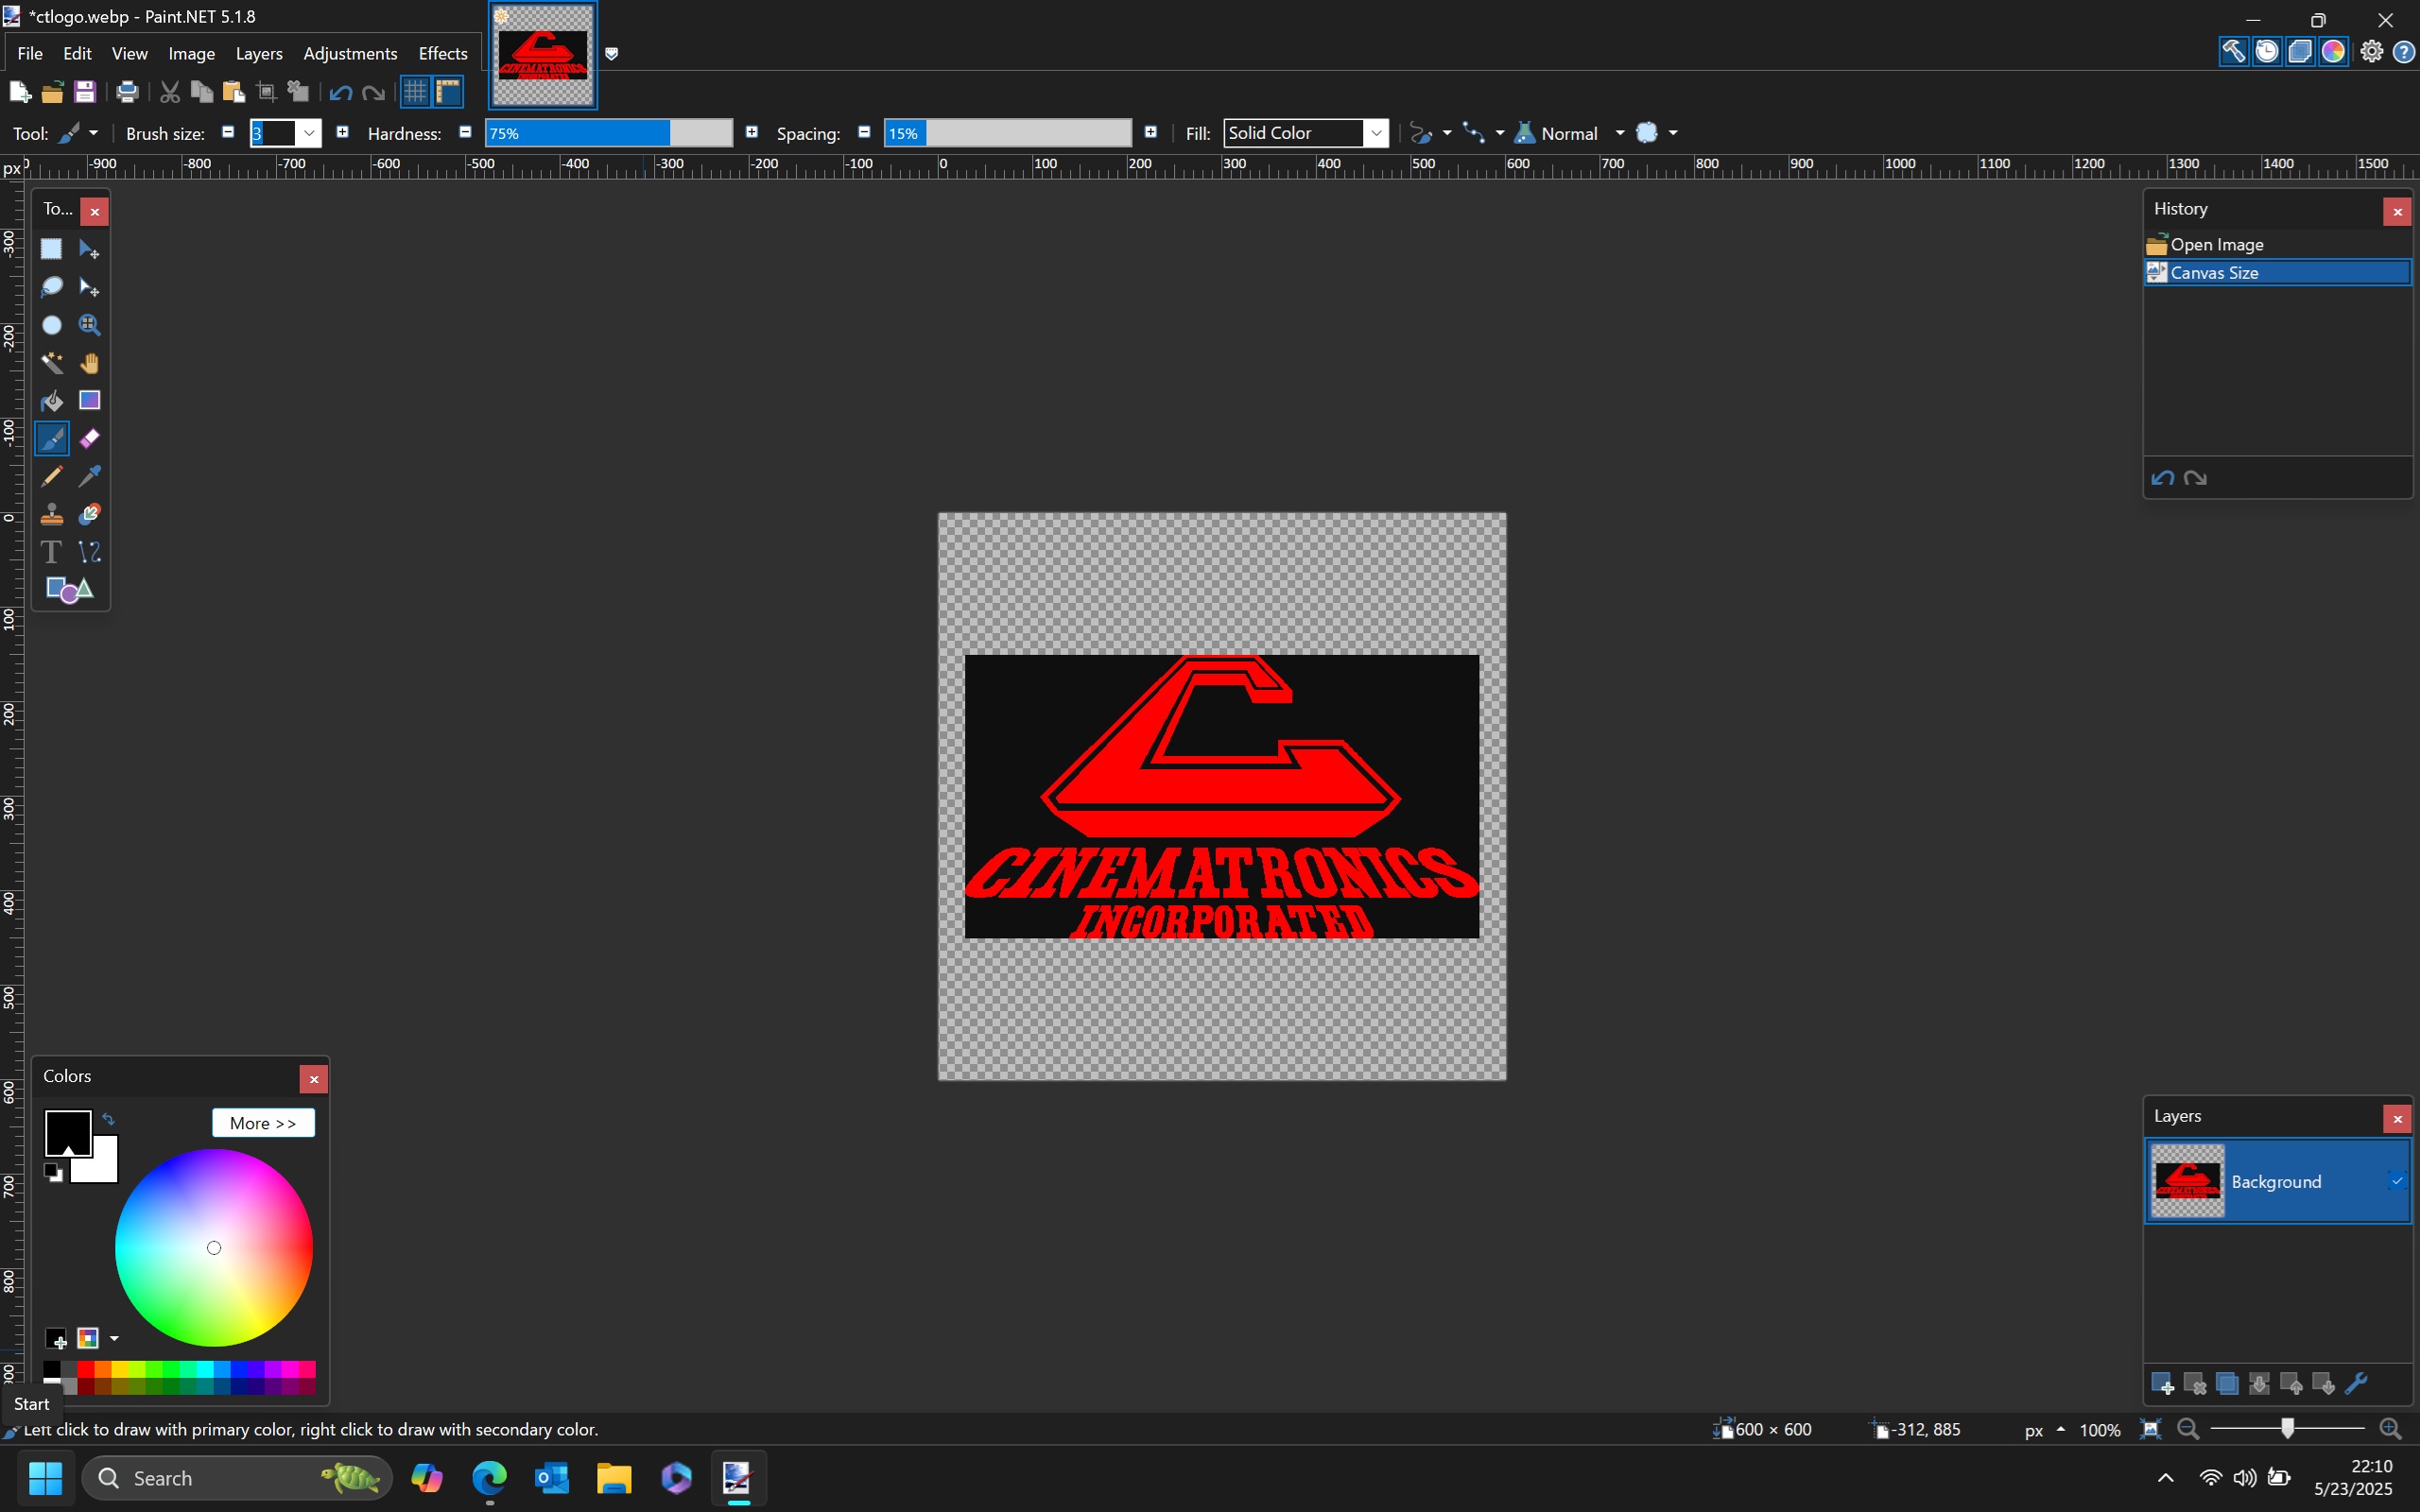The height and width of the screenshot is (1512, 2420).
Task: Toggle Background layer visibility checkbox
Action: [x=2397, y=1181]
